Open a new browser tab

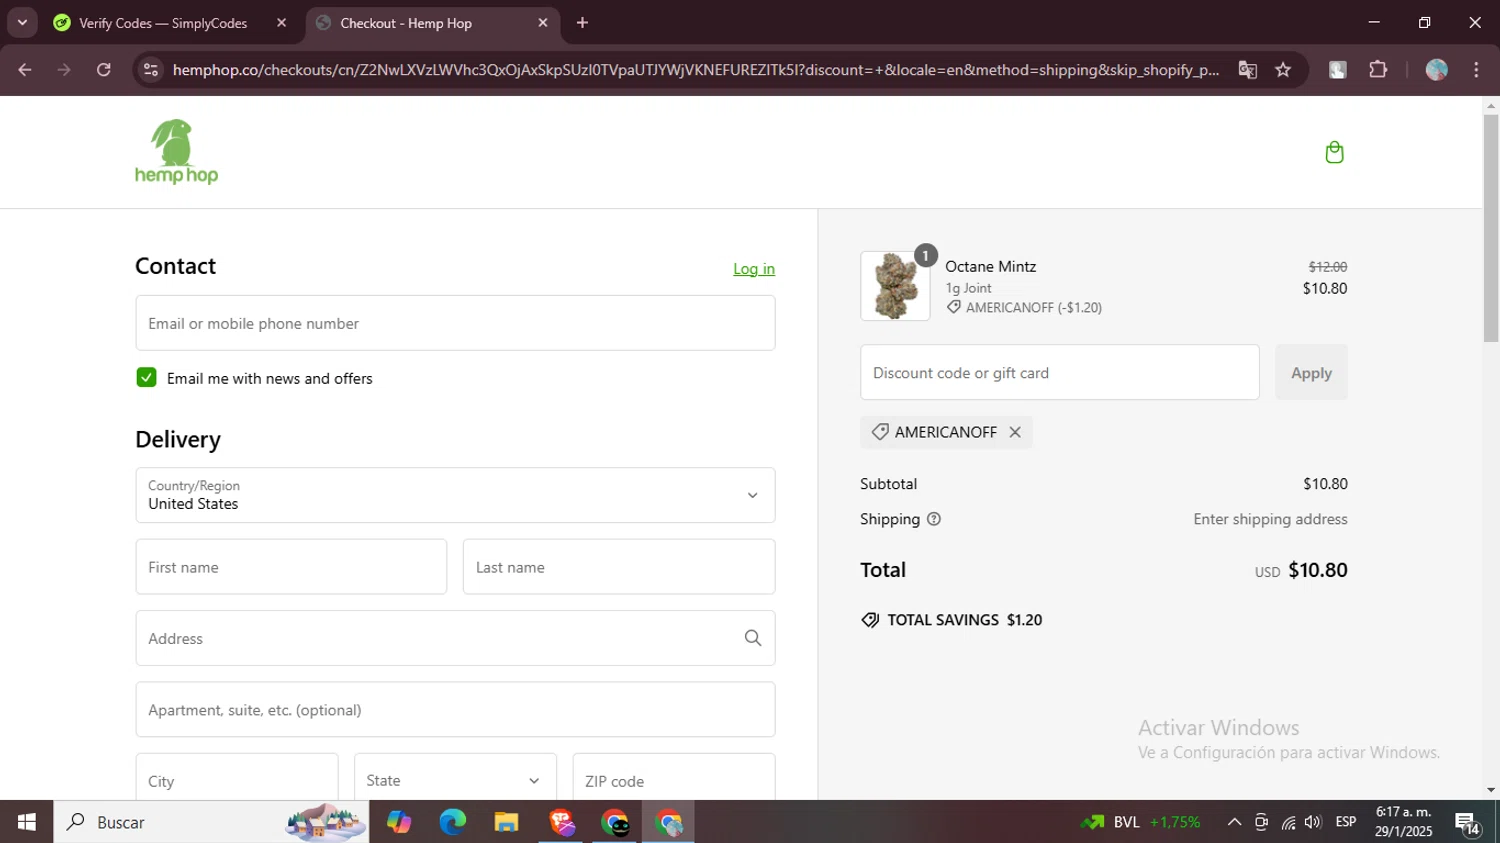click(x=582, y=23)
